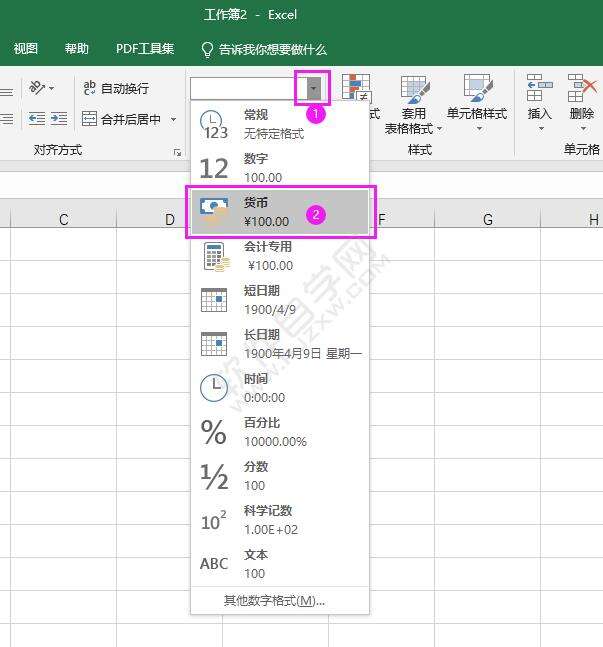Click the 插入 insert cells icon
Screen dimensions: 603x647
(x=540, y=88)
